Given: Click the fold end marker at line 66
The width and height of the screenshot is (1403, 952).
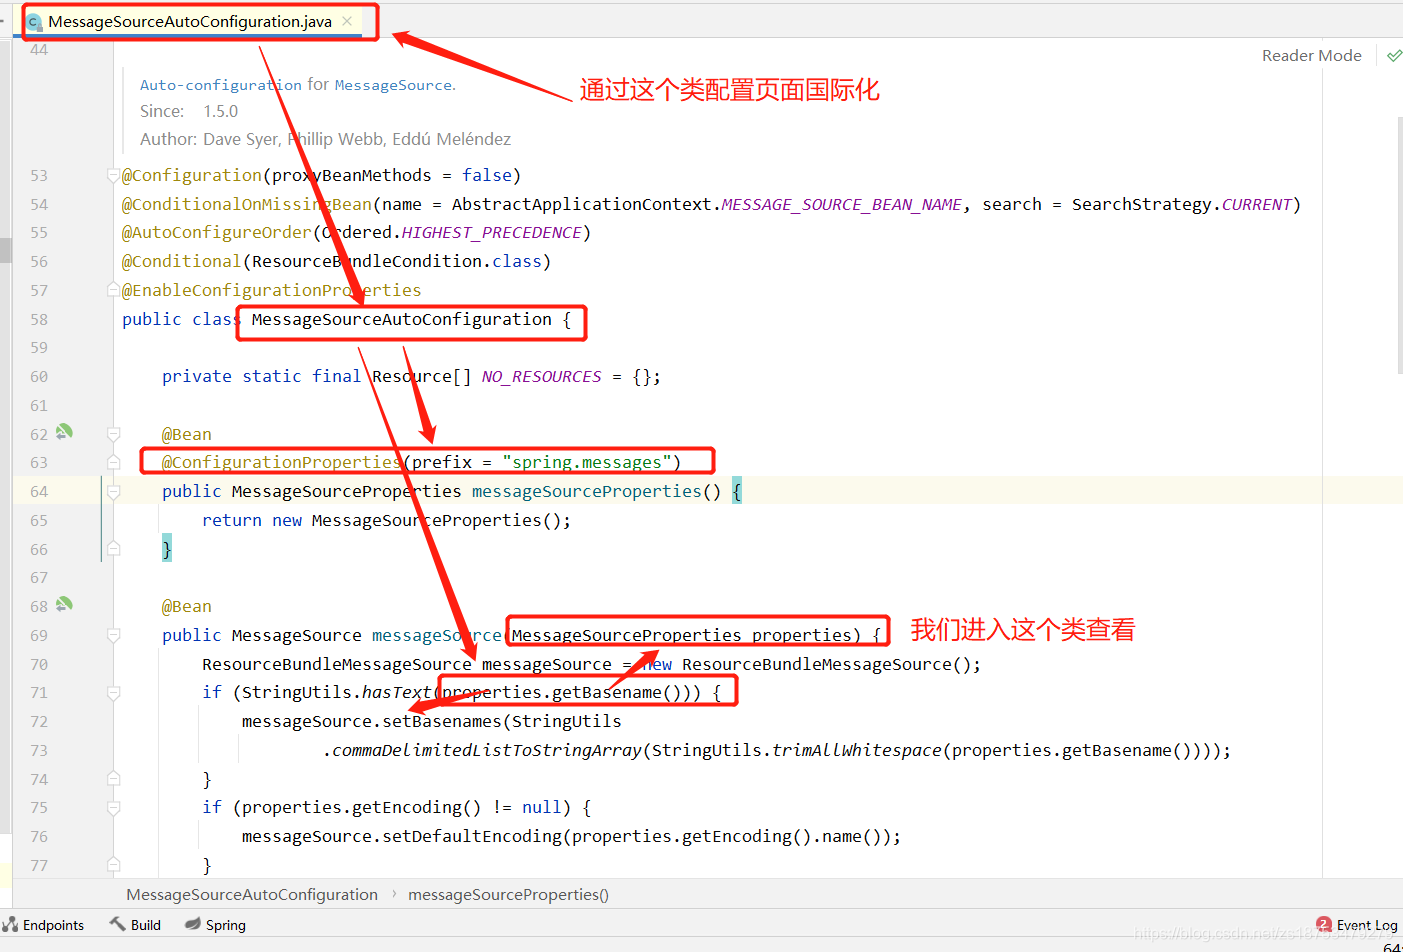Looking at the screenshot, I should [113, 549].
